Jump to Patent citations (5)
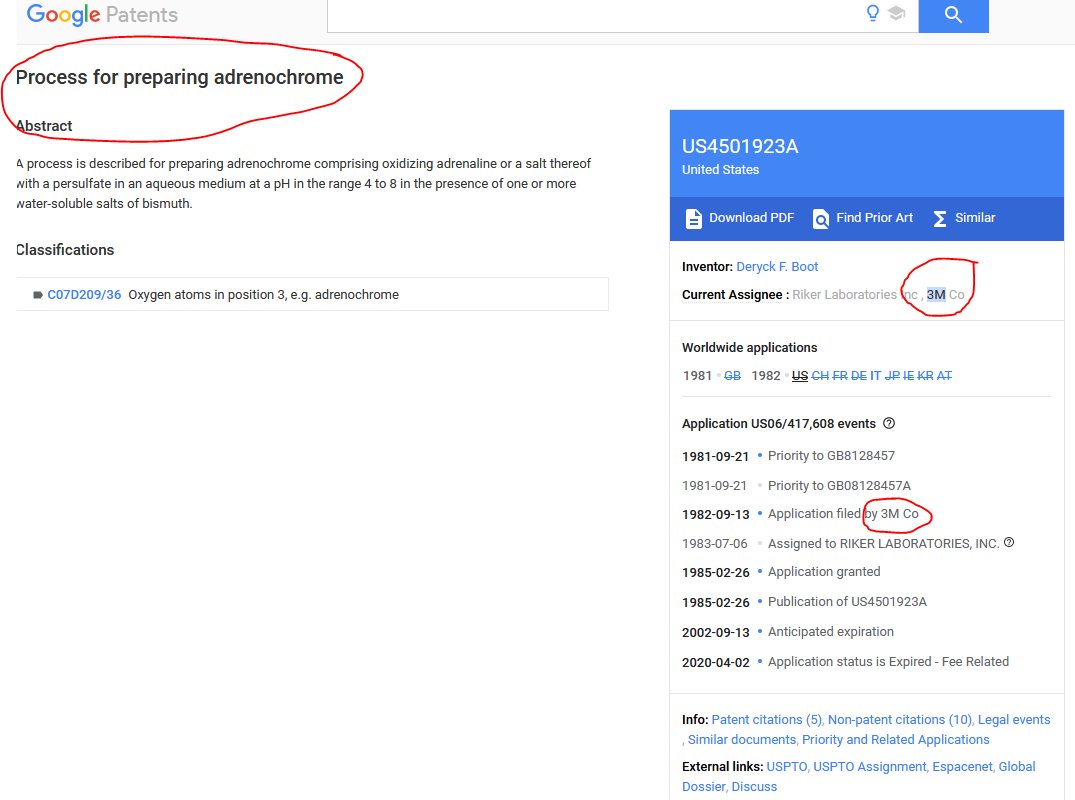This screenshot has height=800, width=1075. tap(766, 720)
